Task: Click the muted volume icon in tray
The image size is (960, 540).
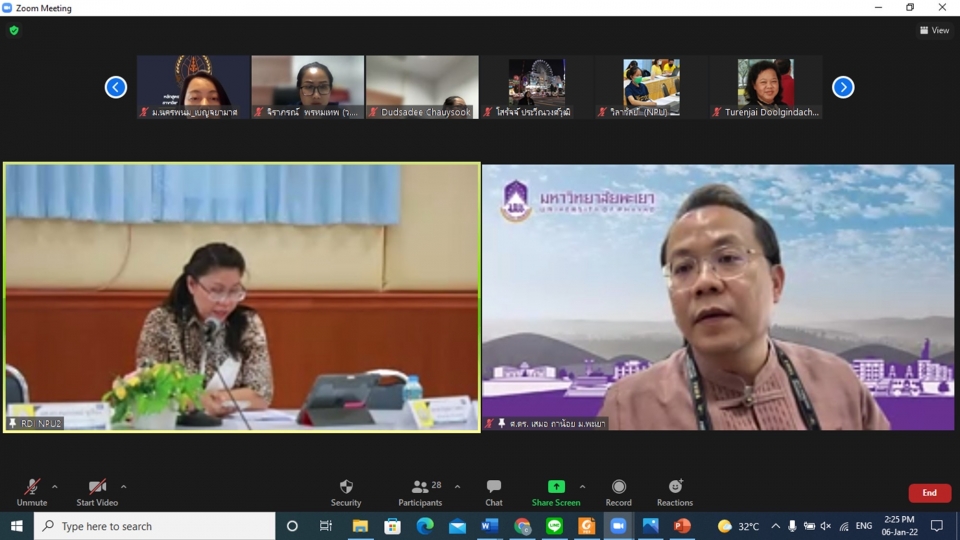Action: pyautogui.click(x=826, y=526)
